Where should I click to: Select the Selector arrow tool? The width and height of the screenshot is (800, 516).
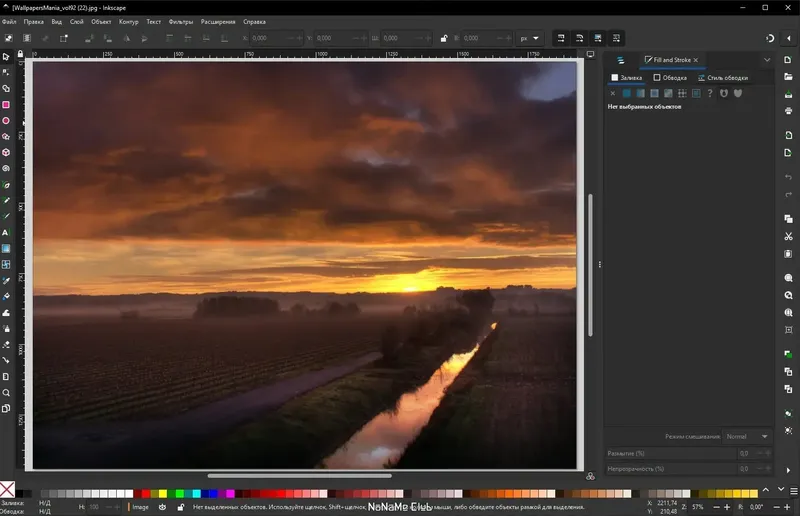[x=6, y=56]
